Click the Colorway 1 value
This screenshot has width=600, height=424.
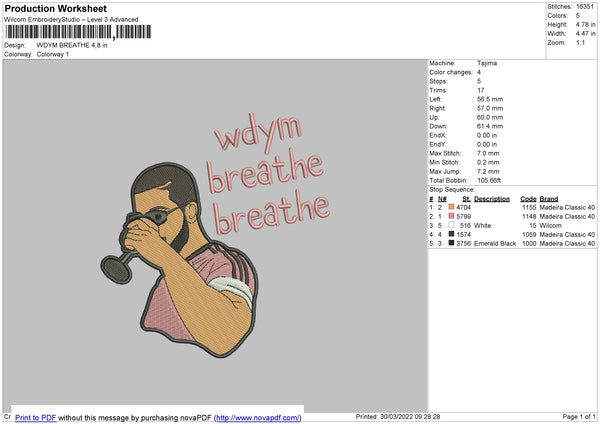52,54
